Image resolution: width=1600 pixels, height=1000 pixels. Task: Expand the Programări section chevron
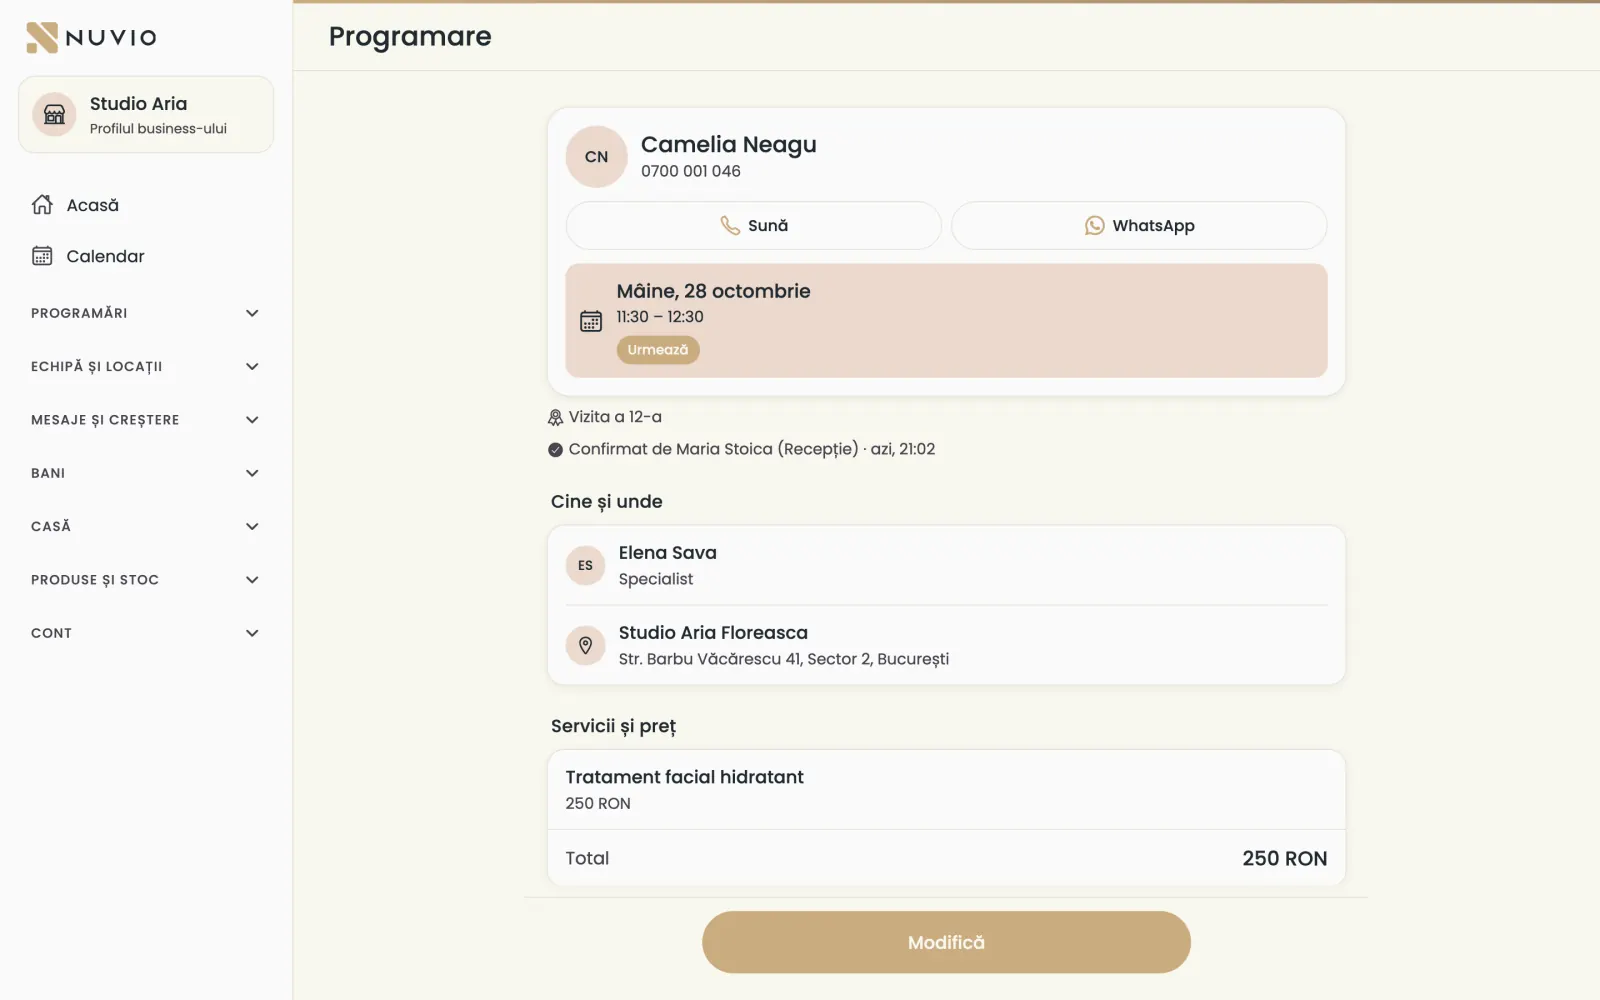[x=252, y=313]
